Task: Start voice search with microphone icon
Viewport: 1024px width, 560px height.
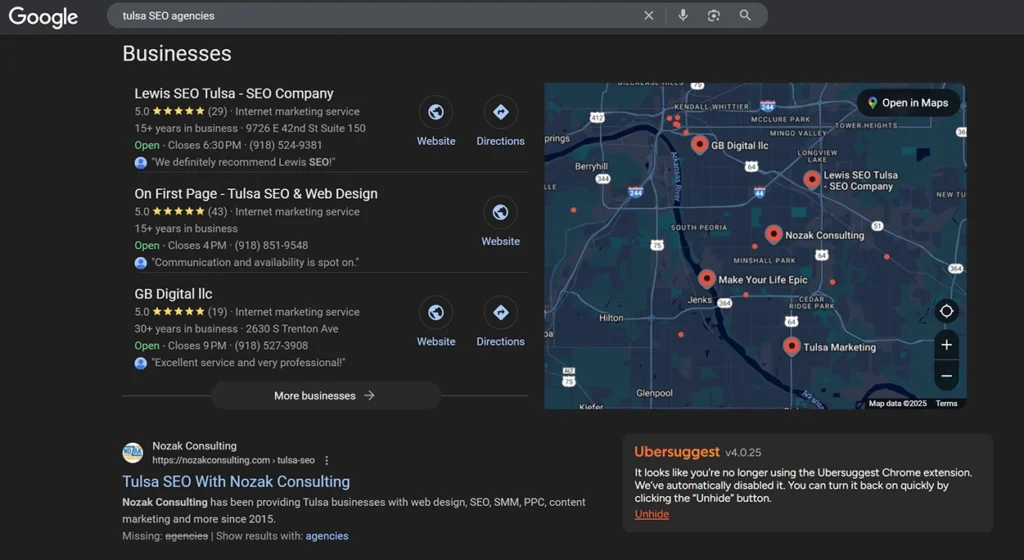Action: [x=683, y=15]
